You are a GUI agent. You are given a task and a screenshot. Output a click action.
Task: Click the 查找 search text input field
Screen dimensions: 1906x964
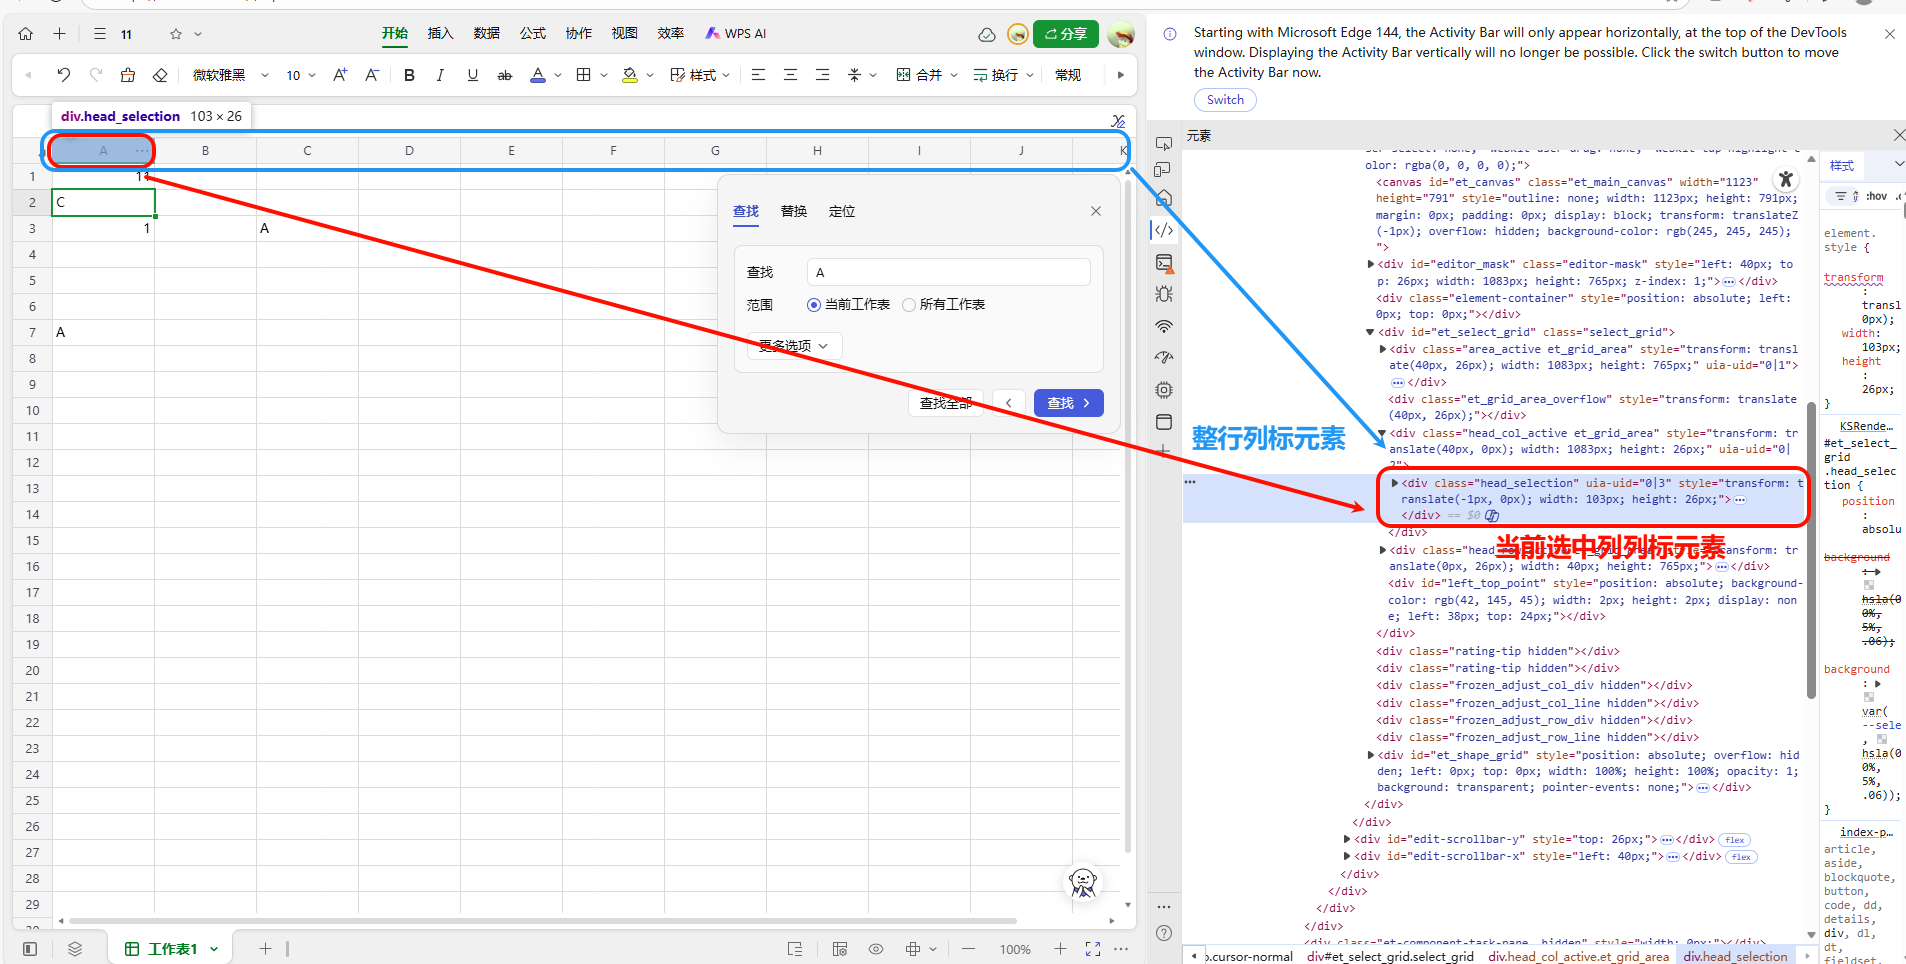tap(948, 272)
